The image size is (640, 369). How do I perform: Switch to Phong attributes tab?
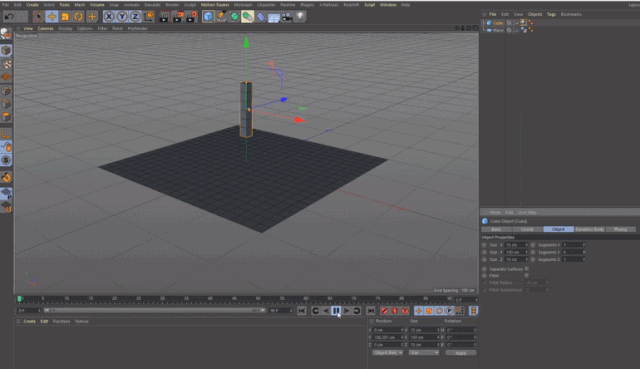(x=620, y=229)
